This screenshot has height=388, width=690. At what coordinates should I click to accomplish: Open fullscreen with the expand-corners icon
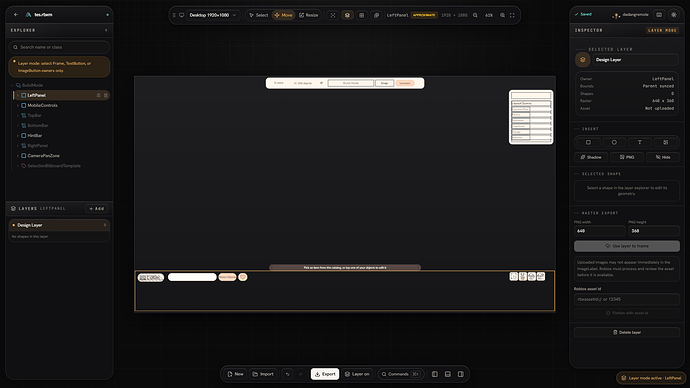tap(512, 15)
